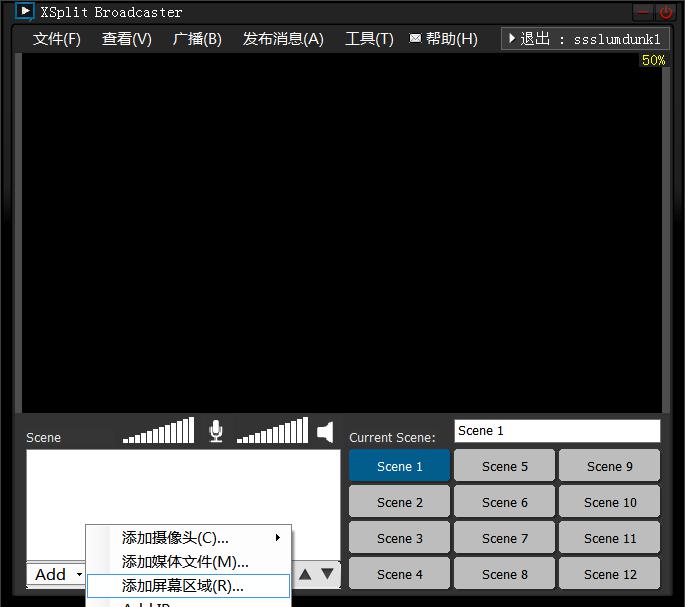The image size is (685, 607).
Task: Click the XSplit Broadcaster logo icon
Action: pyautogui.click(x=24, y=11)
